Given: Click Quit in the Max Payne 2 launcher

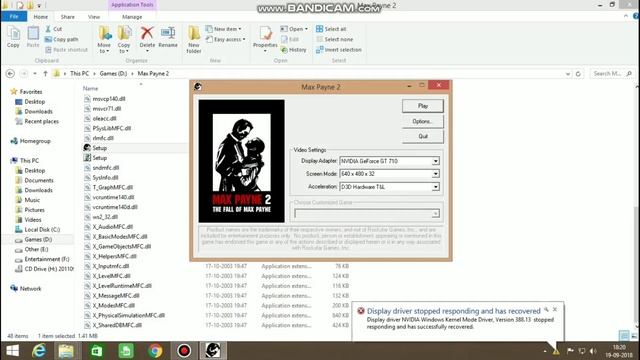Looking at the screenshot, I should coord(423,136).
